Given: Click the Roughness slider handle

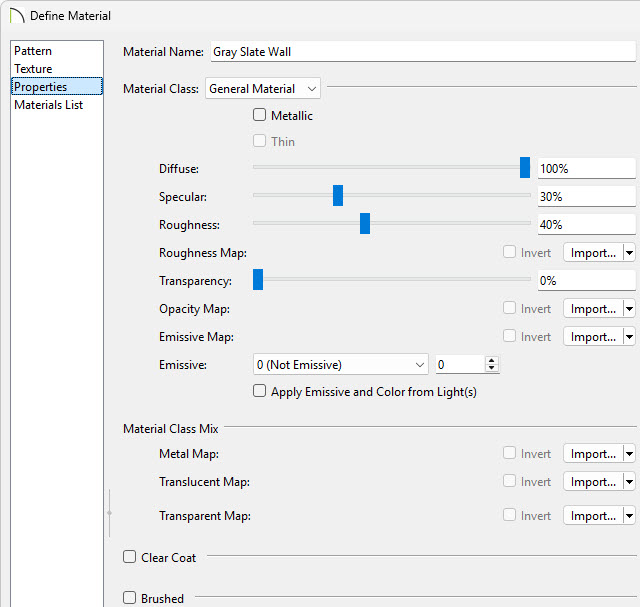Looking at the screenshot, I should [365, 223].
